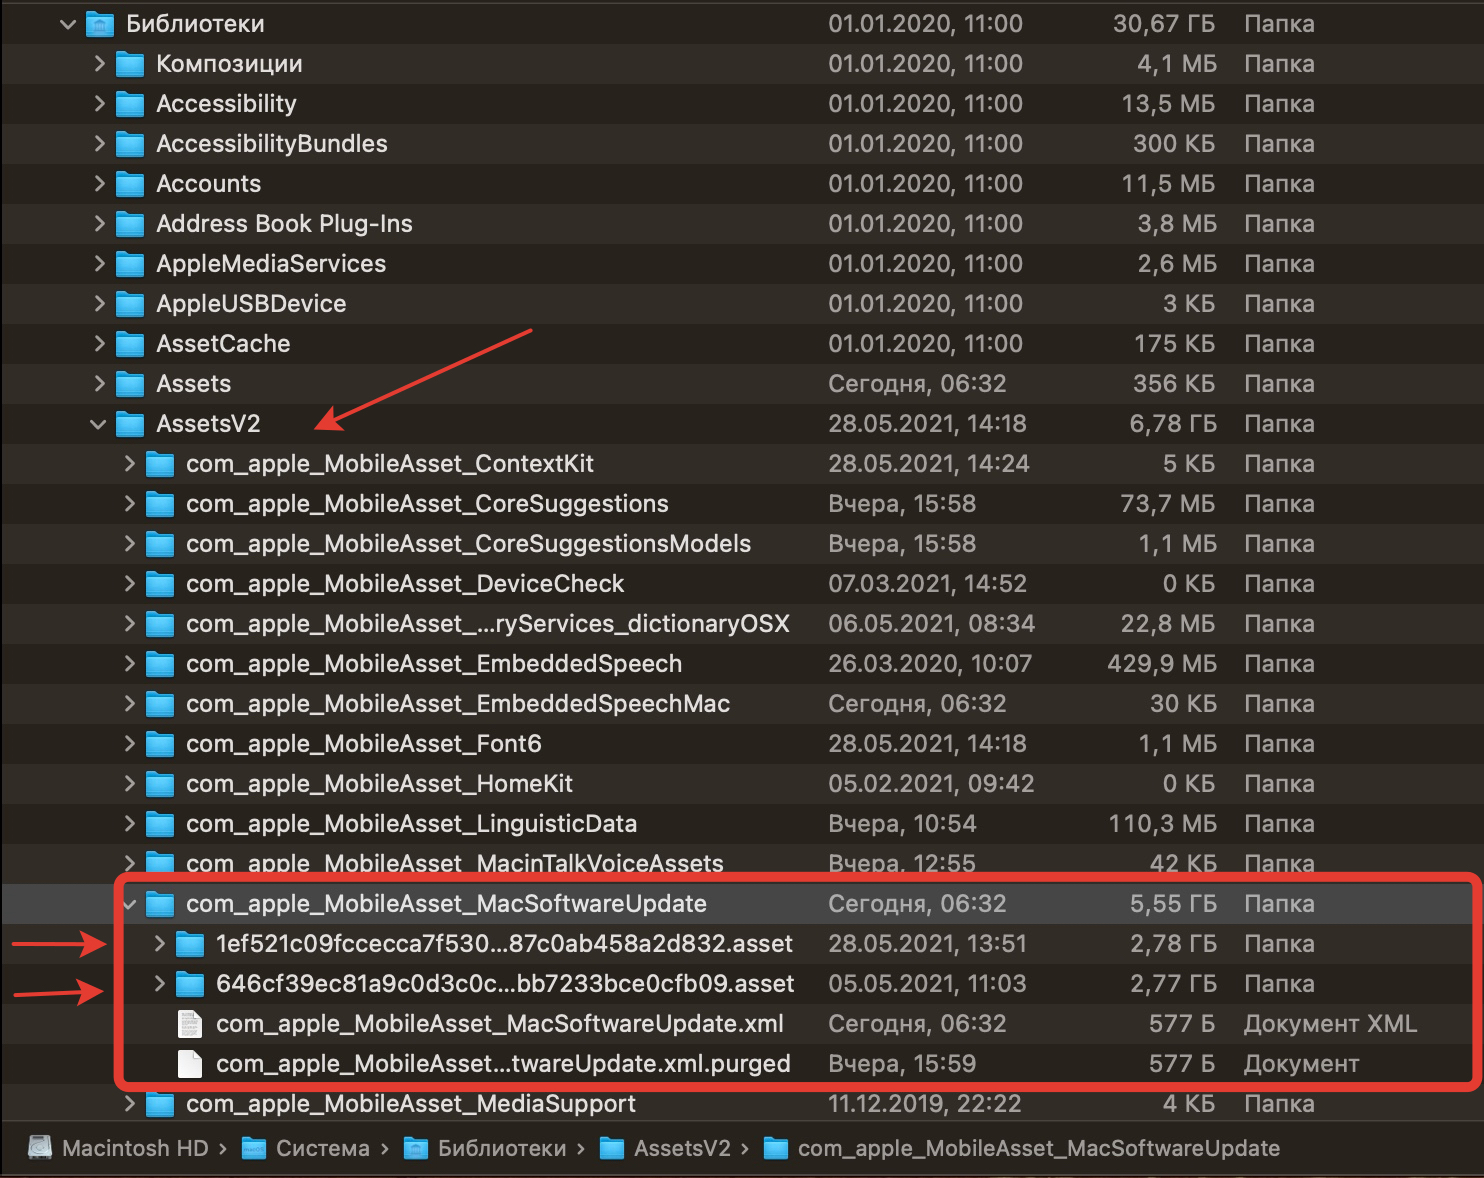Click the DeviceCheck folder icon

pos(160,584)
